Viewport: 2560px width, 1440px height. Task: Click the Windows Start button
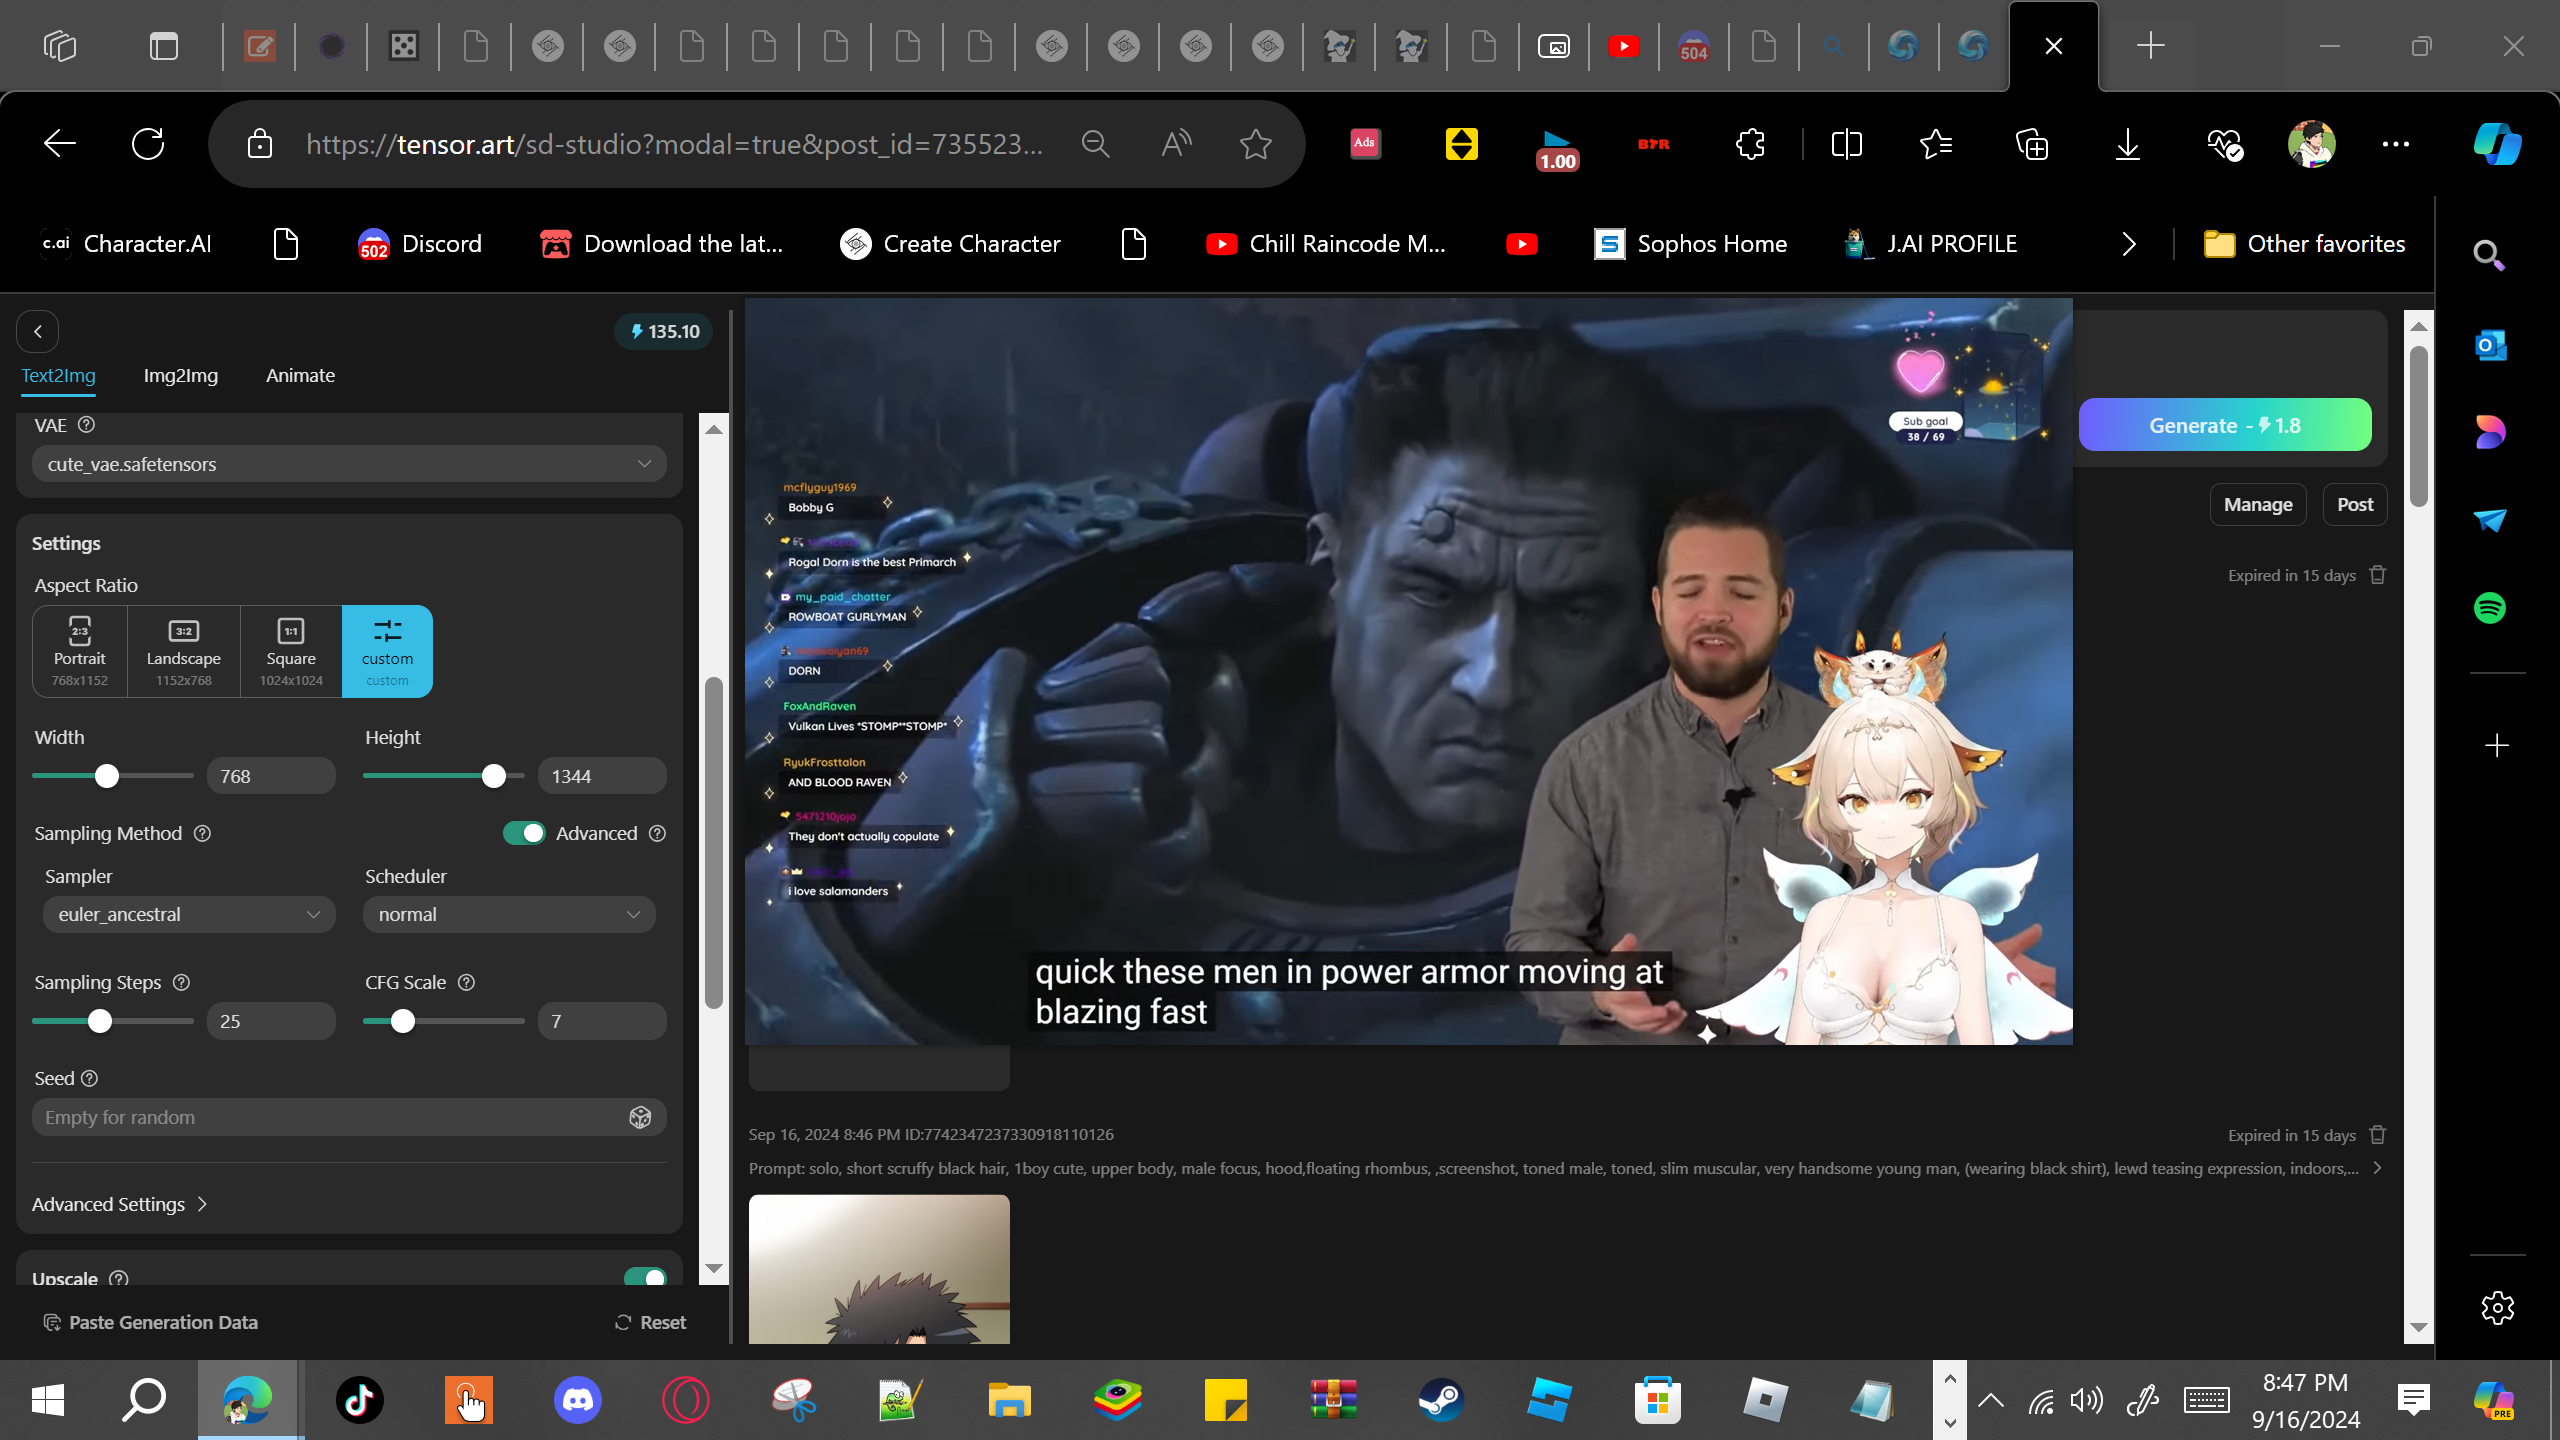(x=48, y=1400)
